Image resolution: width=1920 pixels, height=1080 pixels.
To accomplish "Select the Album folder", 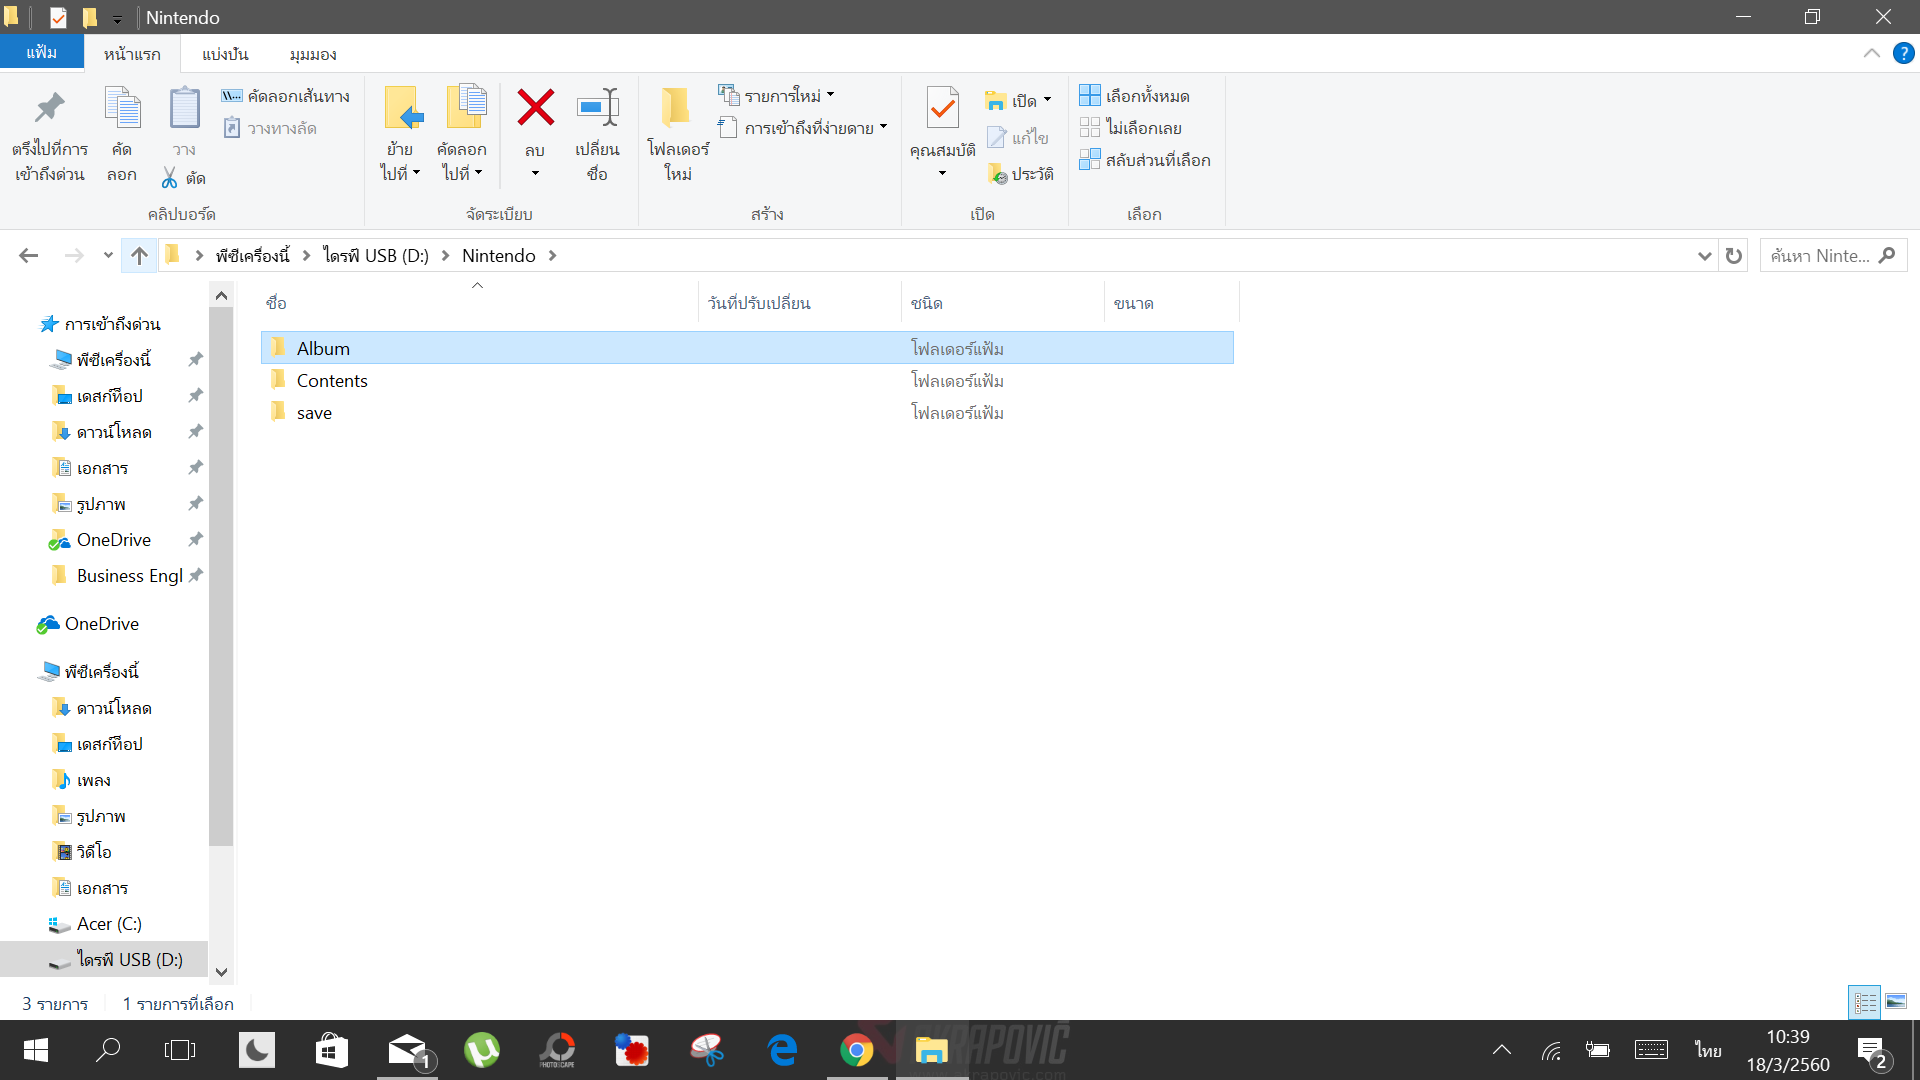I will point(746,348).
